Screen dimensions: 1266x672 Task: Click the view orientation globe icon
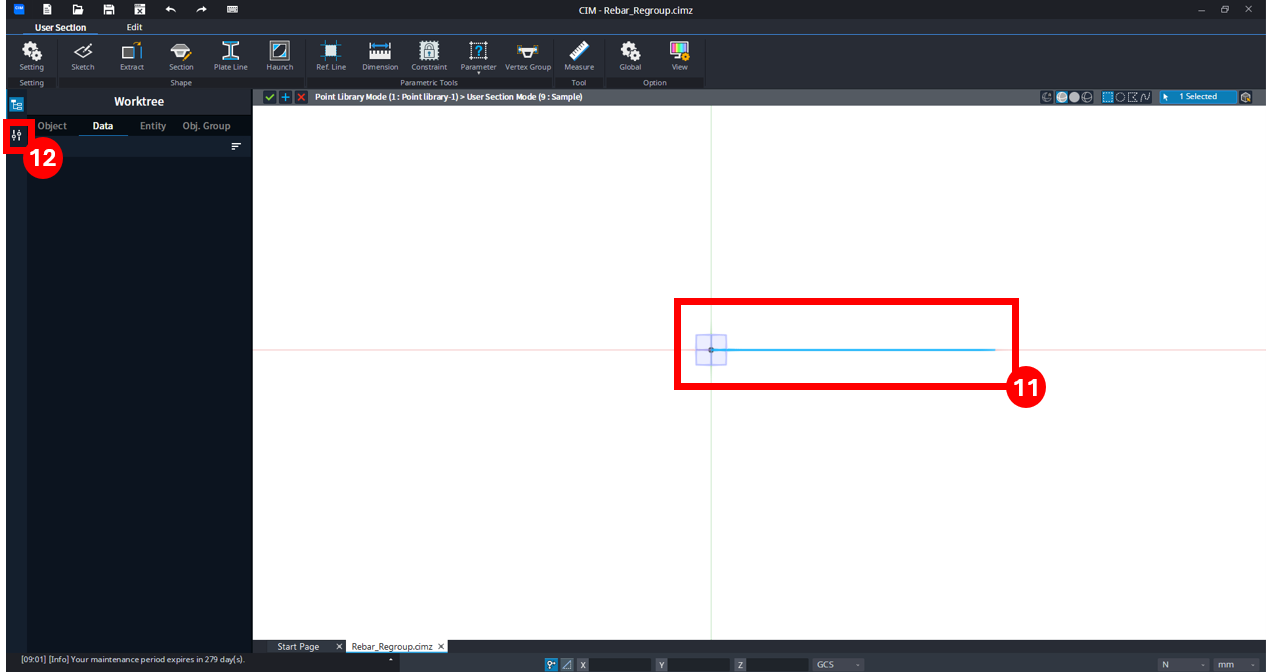1047,97
